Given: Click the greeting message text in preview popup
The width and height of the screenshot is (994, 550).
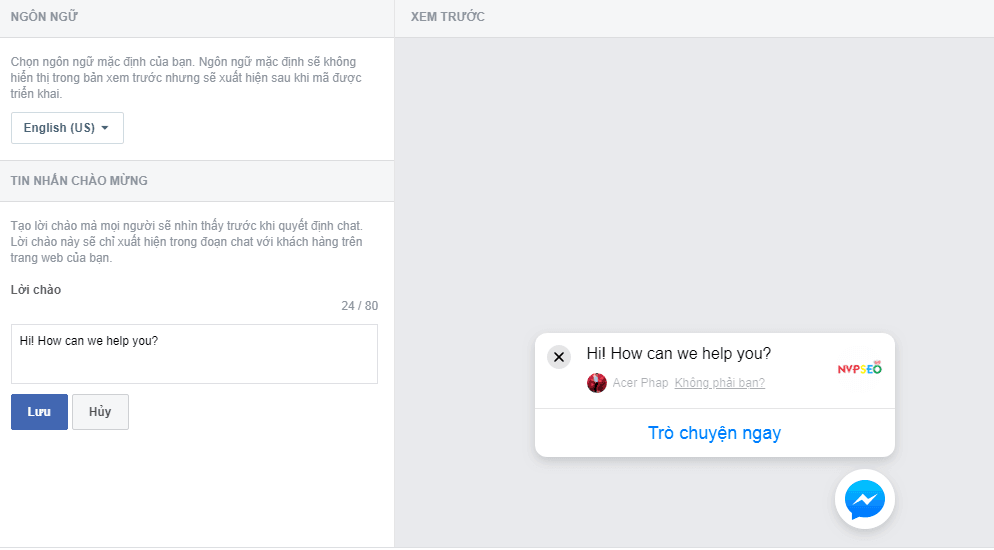Looking at the screenshot, I should 678,353.
